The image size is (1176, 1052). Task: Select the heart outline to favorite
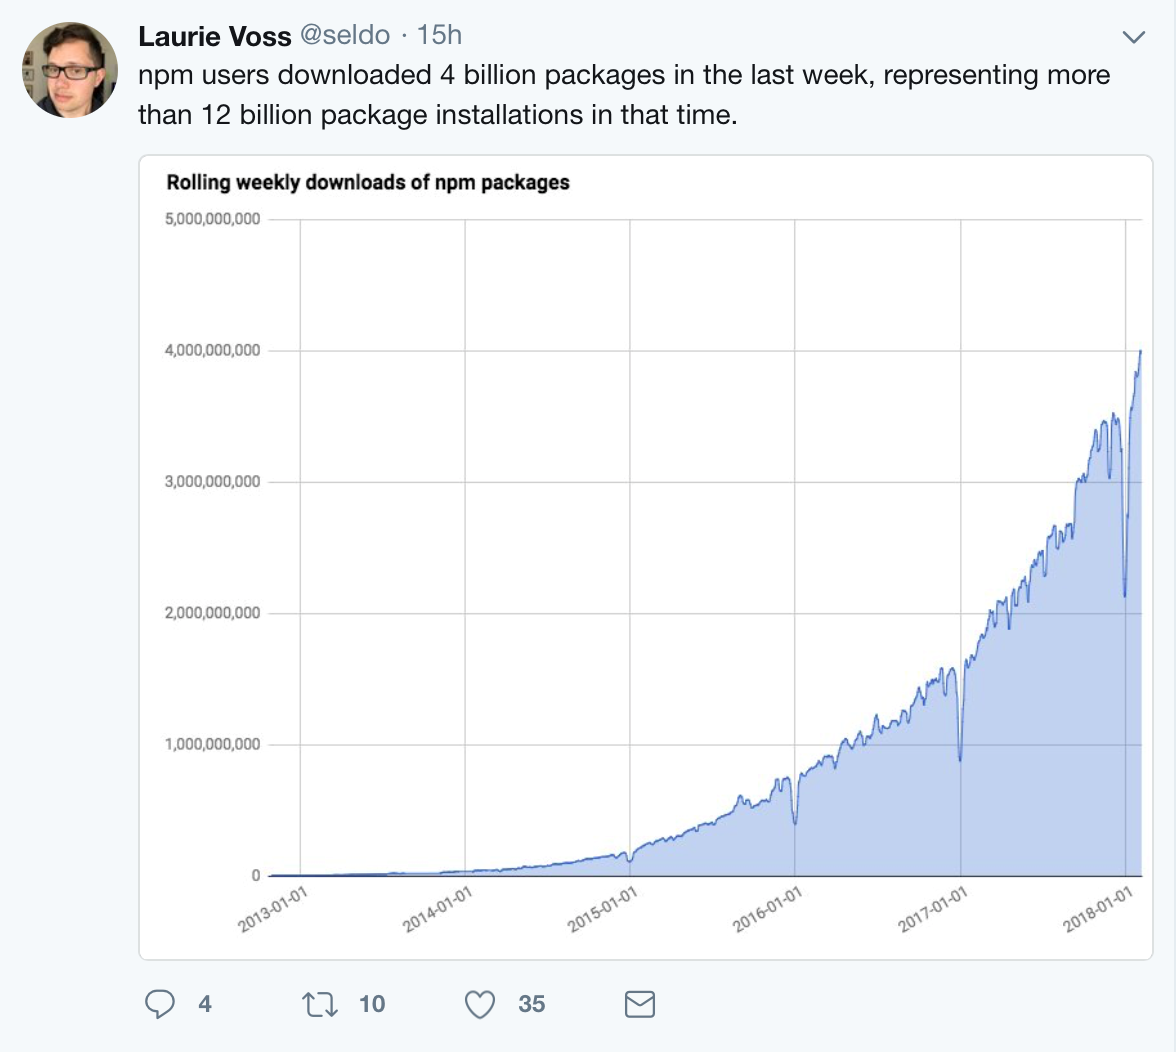tap(480, 1004)
